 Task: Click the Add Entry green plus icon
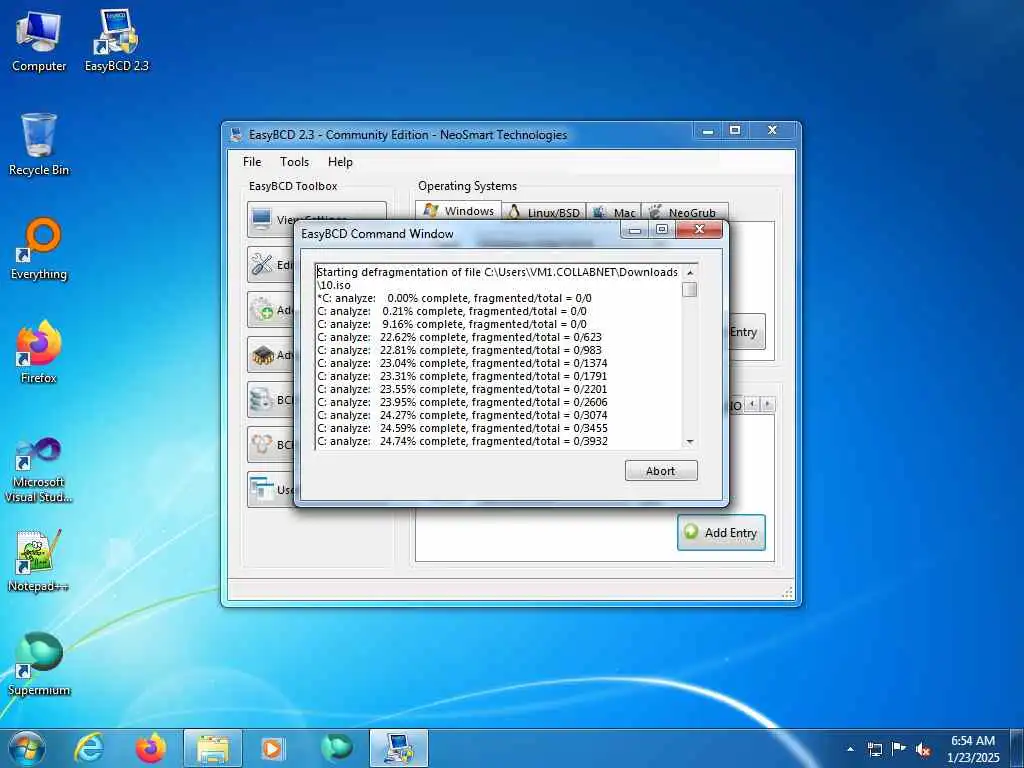point(691,532)
